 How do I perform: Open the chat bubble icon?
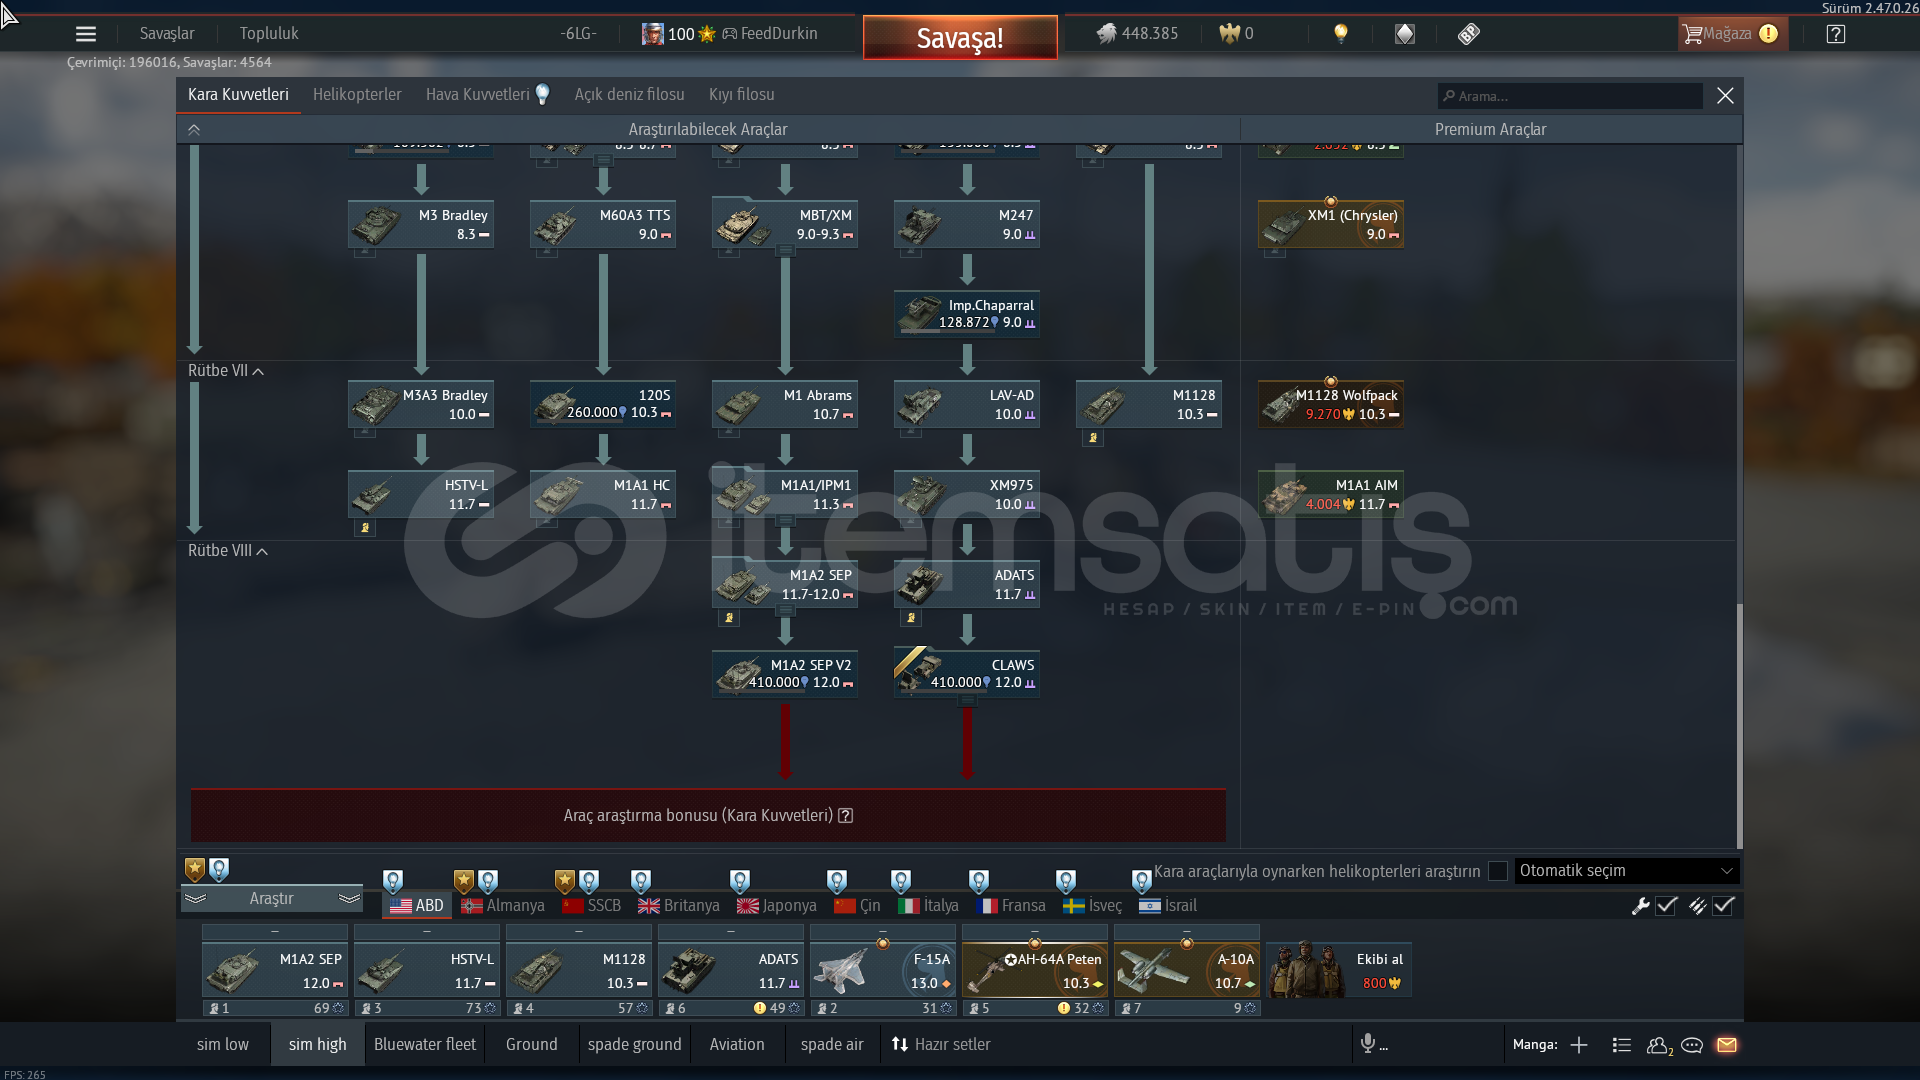coord(1692,1045)
